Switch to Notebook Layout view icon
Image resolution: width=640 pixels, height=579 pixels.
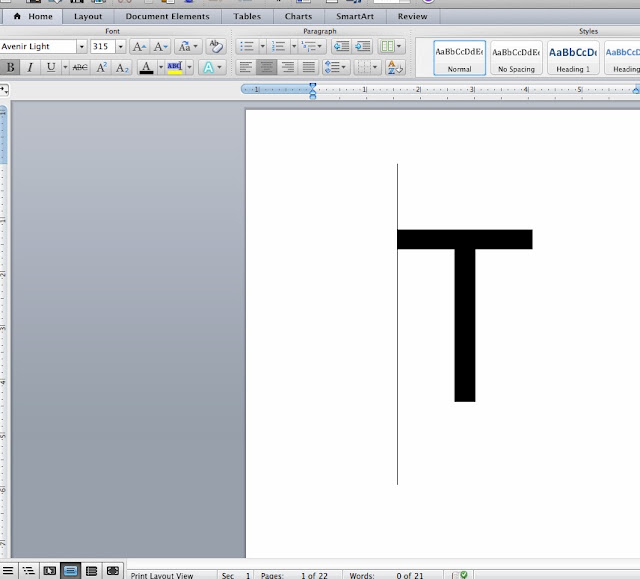(91, 570)
